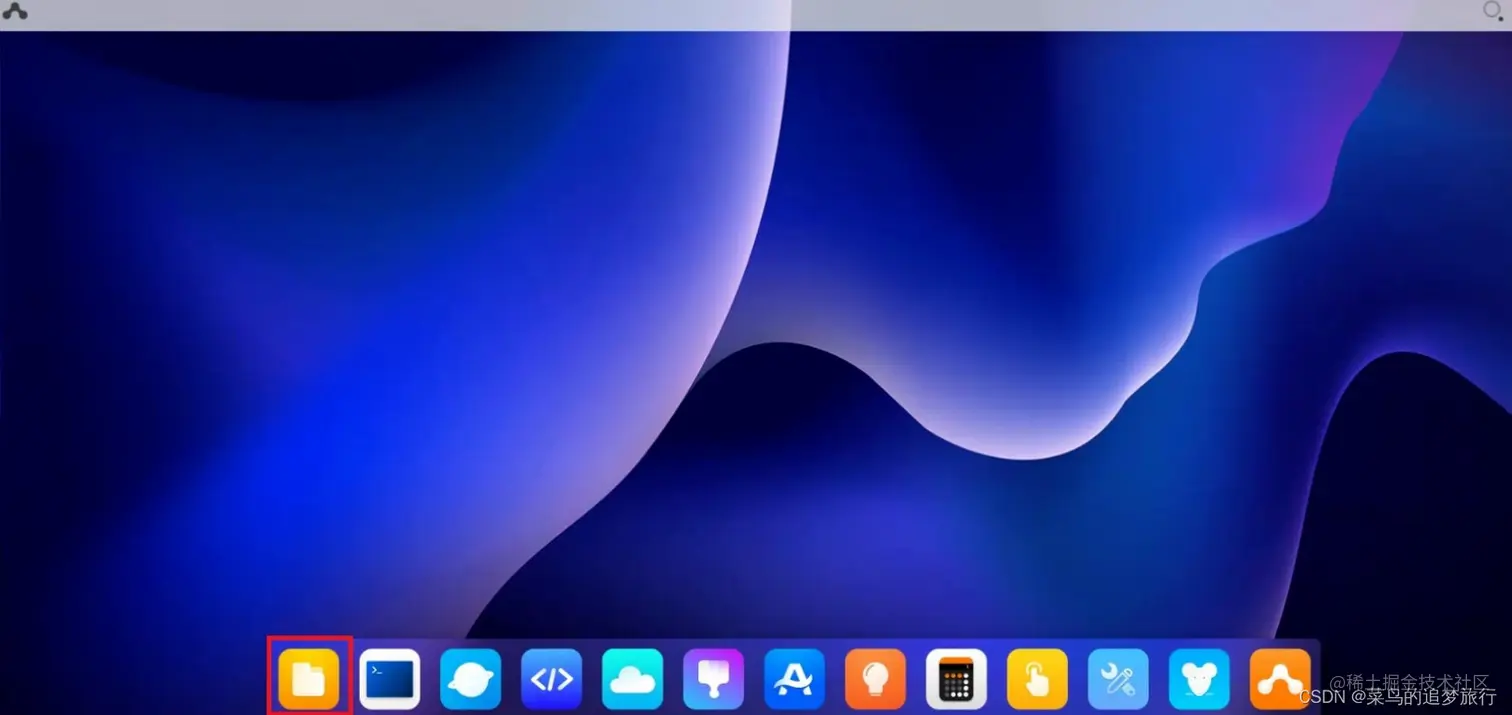Launch the blue app store dock icon
The height and width of the screenshot is (715, 1512).
795,679
